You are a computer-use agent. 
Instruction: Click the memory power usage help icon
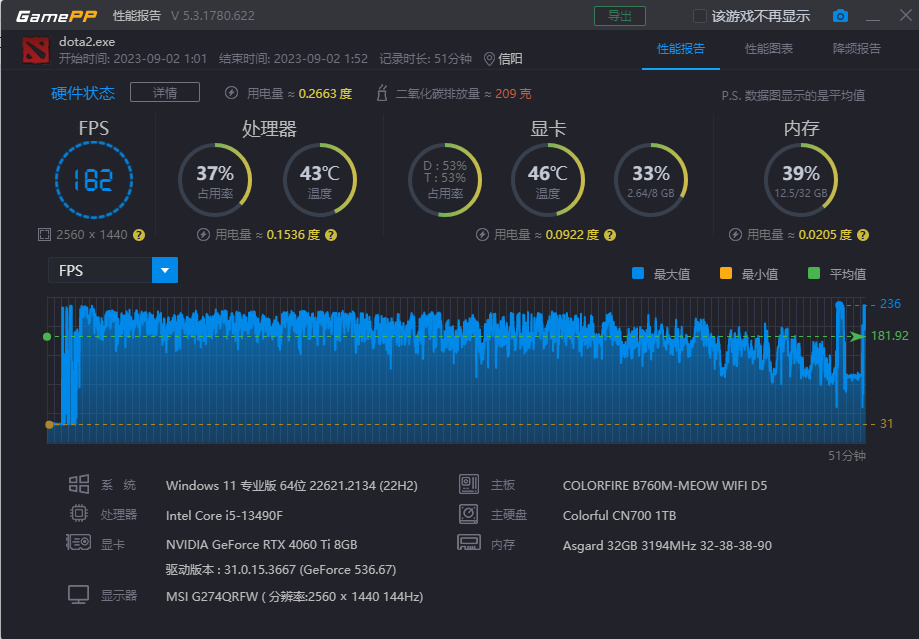[863, 235]
